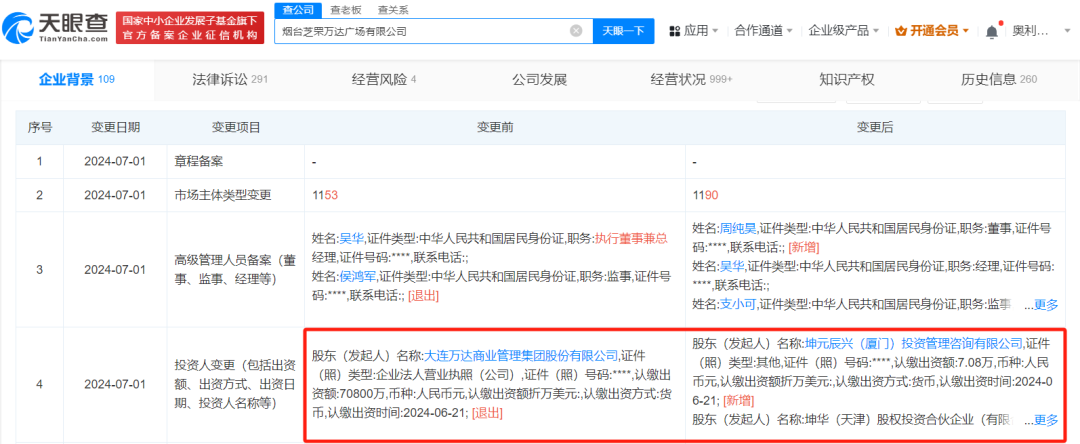
Task: Open the 开通会员 dropdown arrow
Action: (965, 31)
